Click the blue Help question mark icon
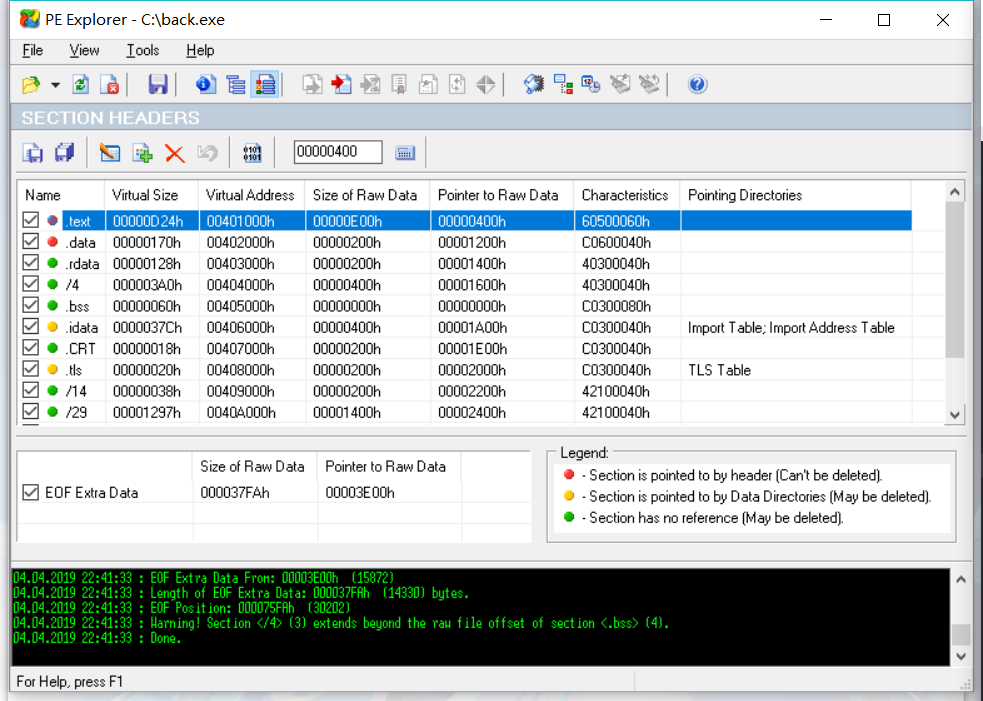 click(x=697, y=85)
